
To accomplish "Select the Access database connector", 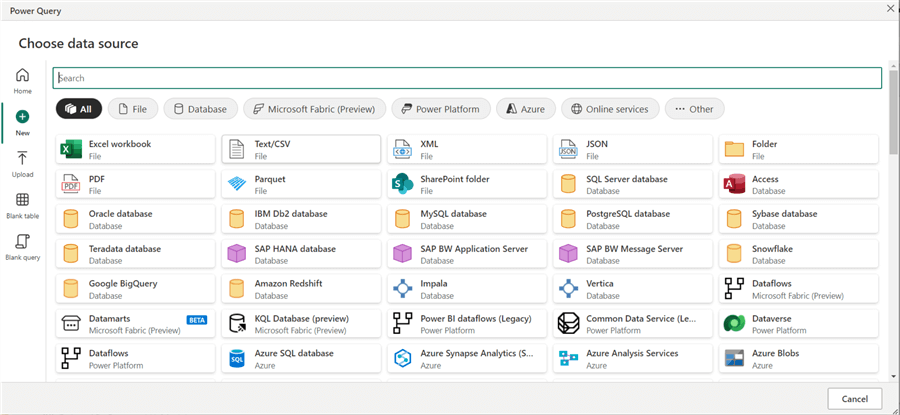I will (798, 184).
